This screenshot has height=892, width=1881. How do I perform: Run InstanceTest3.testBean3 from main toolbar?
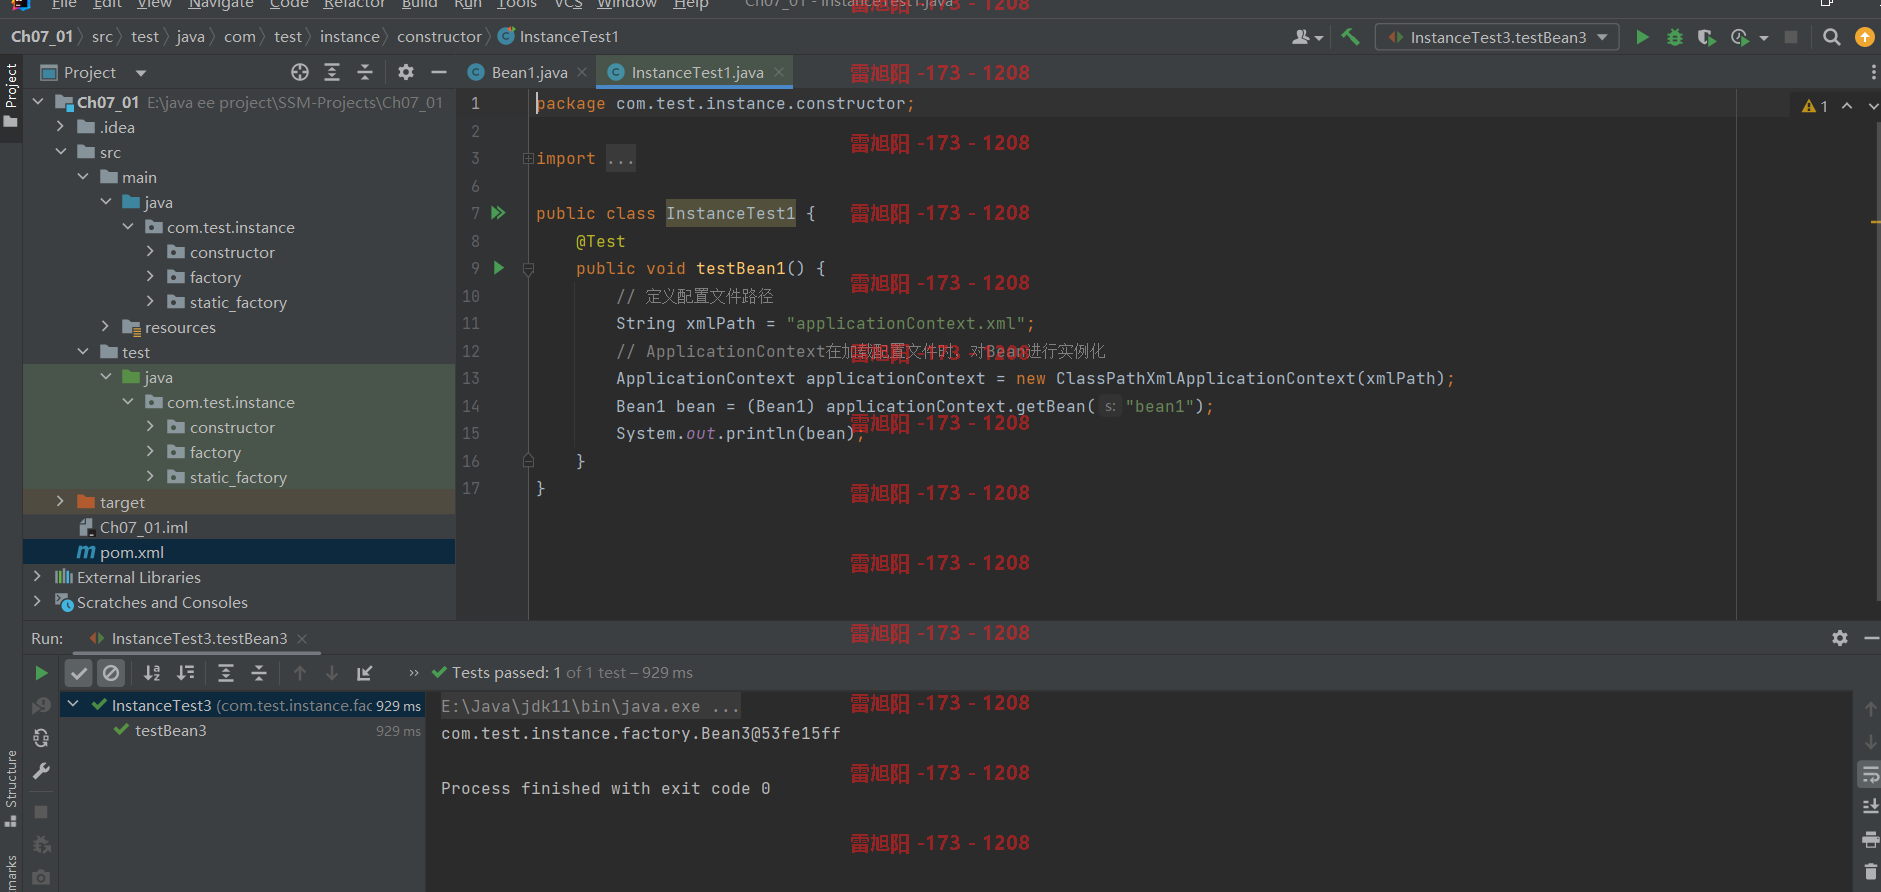(1642, 37)
